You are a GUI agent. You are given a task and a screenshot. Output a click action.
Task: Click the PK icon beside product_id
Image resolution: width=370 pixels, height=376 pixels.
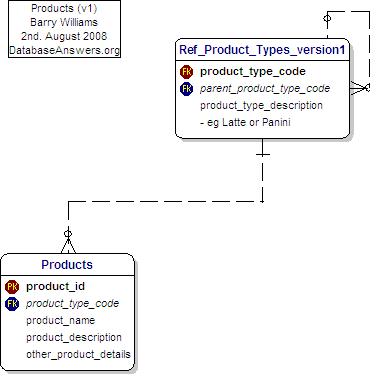[x=12, y=287]
